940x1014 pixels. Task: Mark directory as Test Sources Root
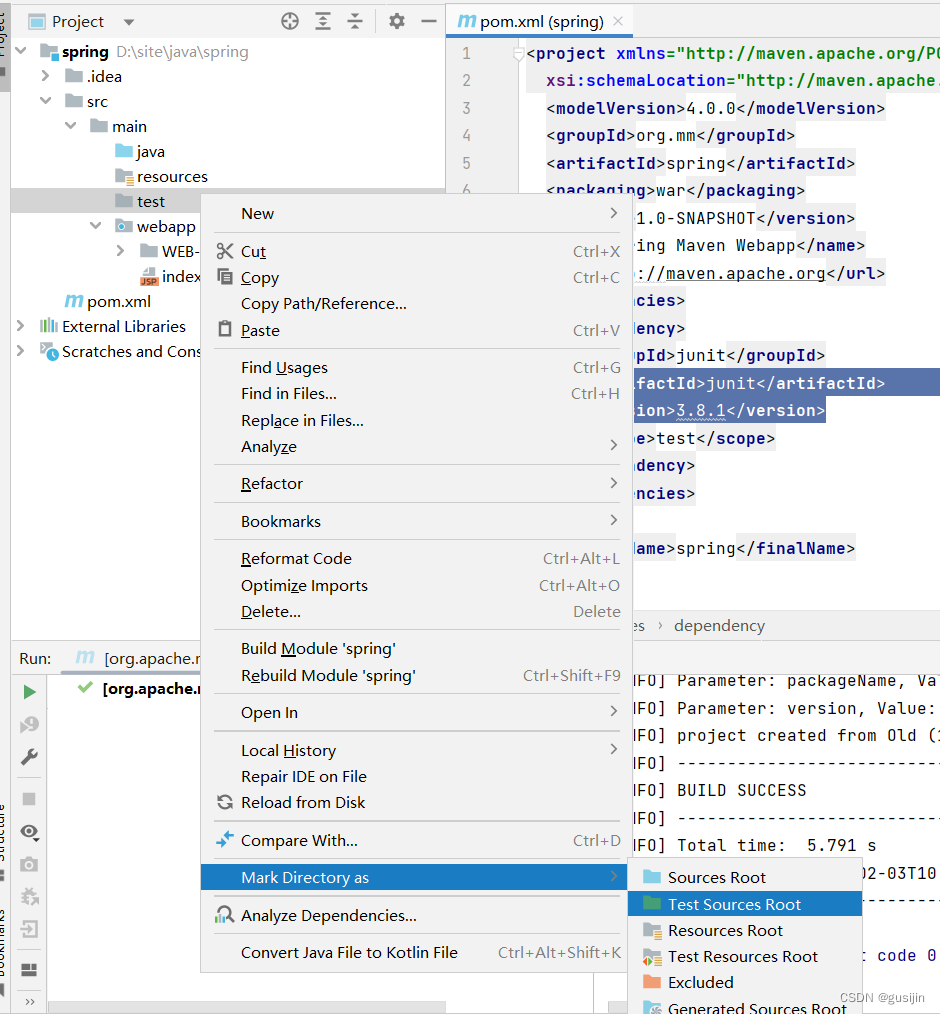pos(745,904)
